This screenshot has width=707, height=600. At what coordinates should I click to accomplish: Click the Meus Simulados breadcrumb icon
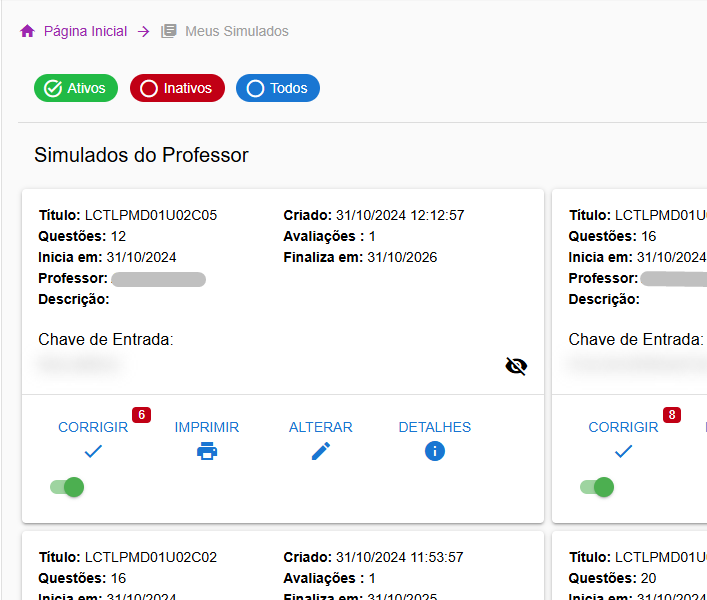click(x=169, y=31)
